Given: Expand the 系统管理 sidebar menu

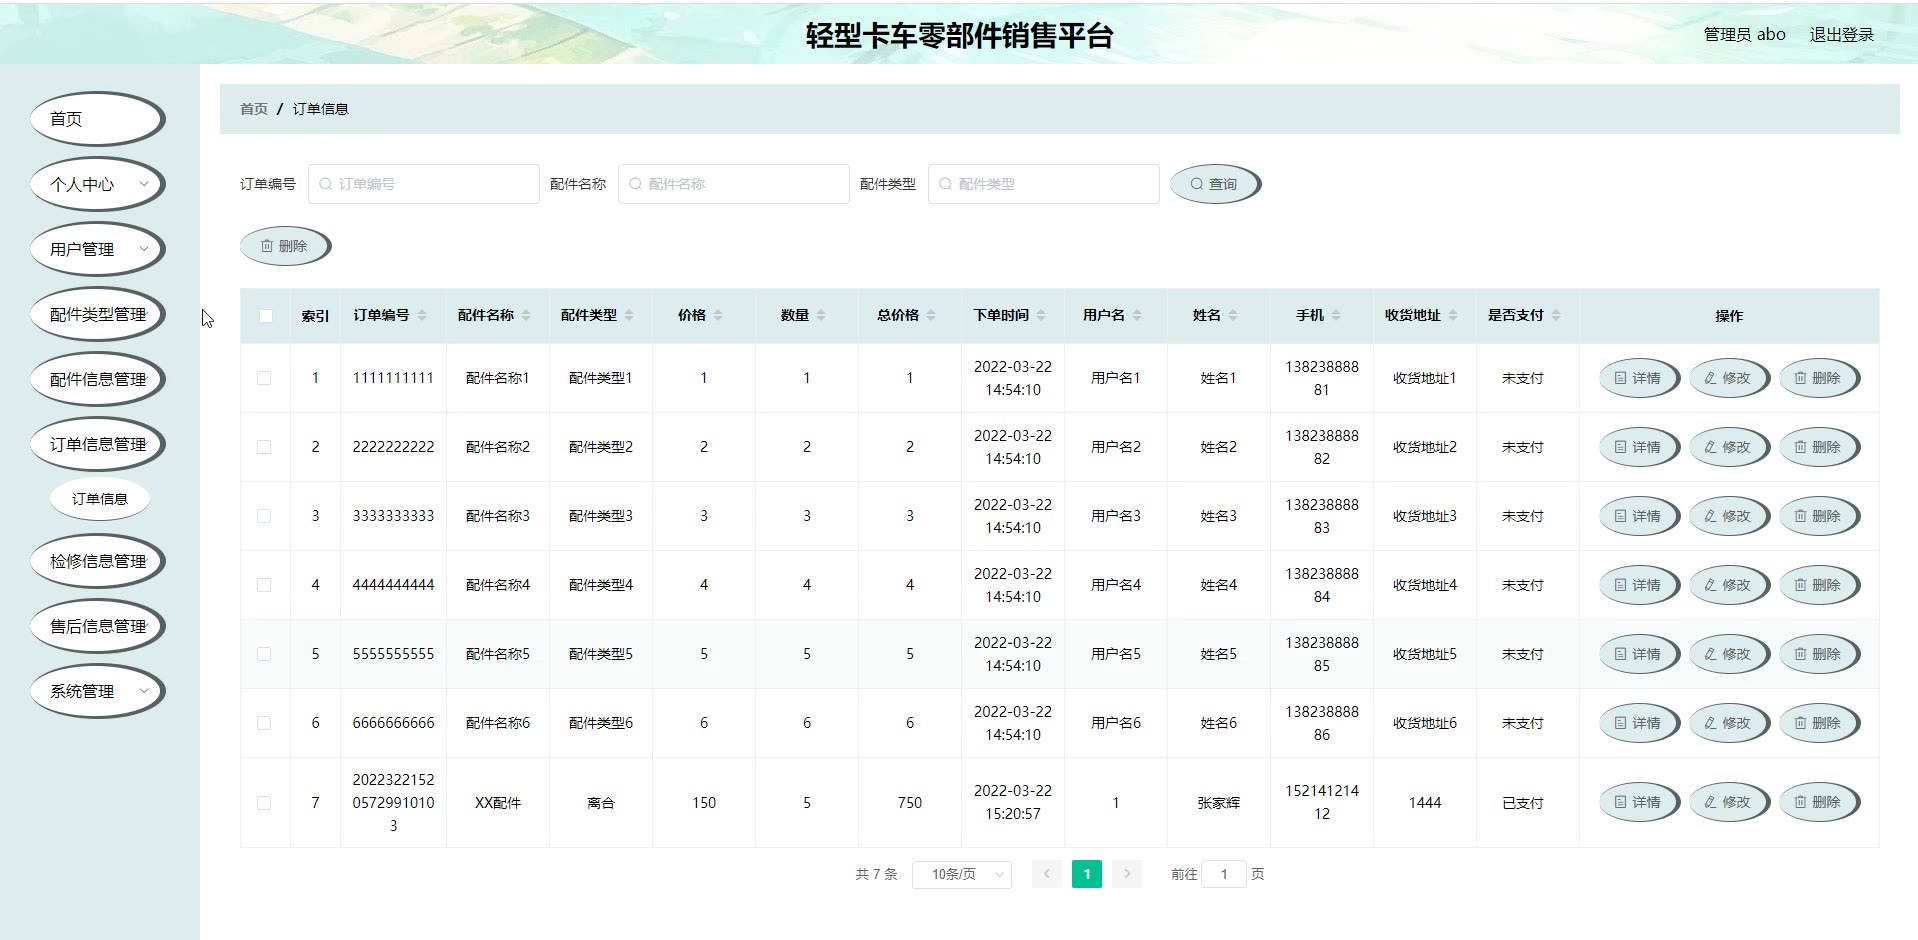Looking at the screenshot, I should coord(97,691).
